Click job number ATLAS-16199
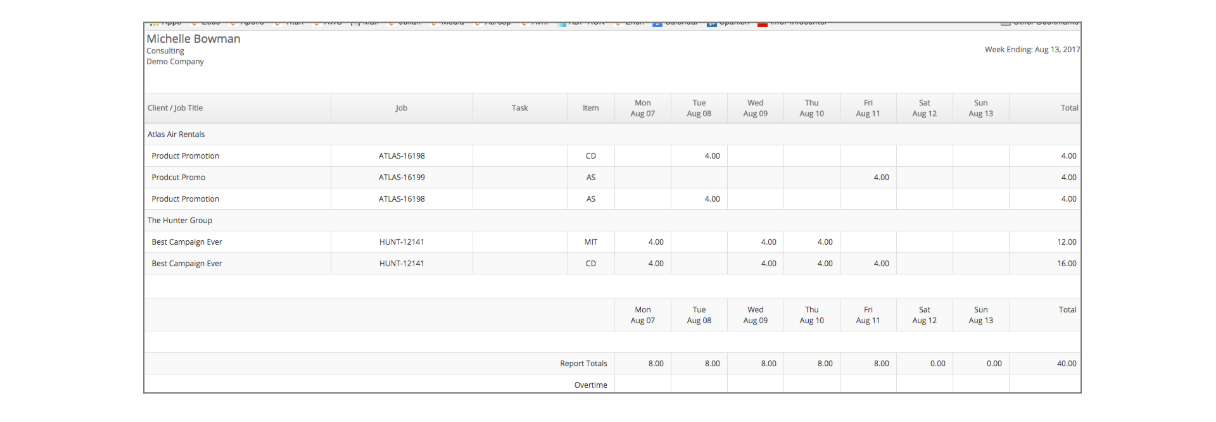 [401, 178]
